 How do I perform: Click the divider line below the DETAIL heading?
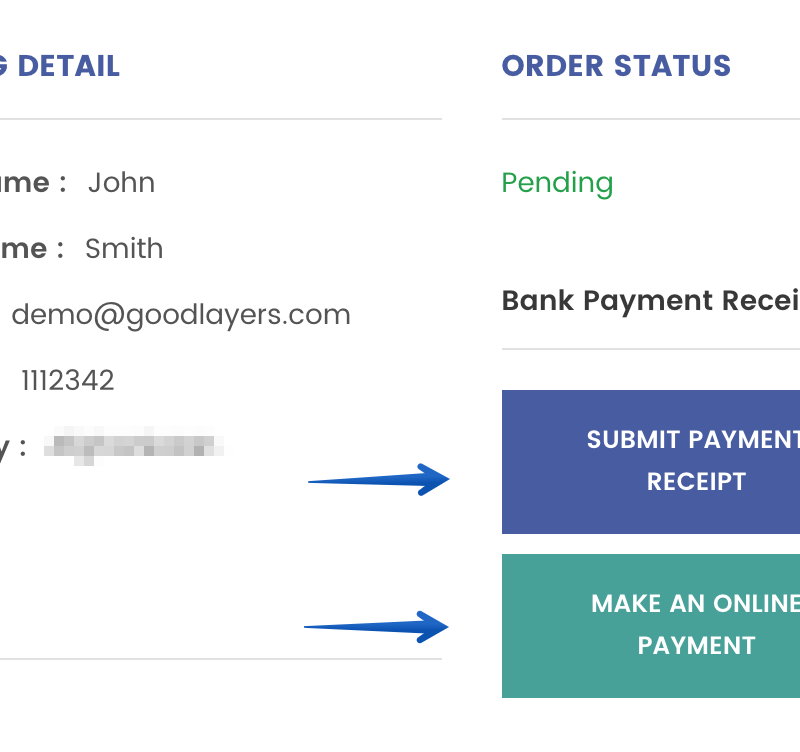(x=220, y=119)
